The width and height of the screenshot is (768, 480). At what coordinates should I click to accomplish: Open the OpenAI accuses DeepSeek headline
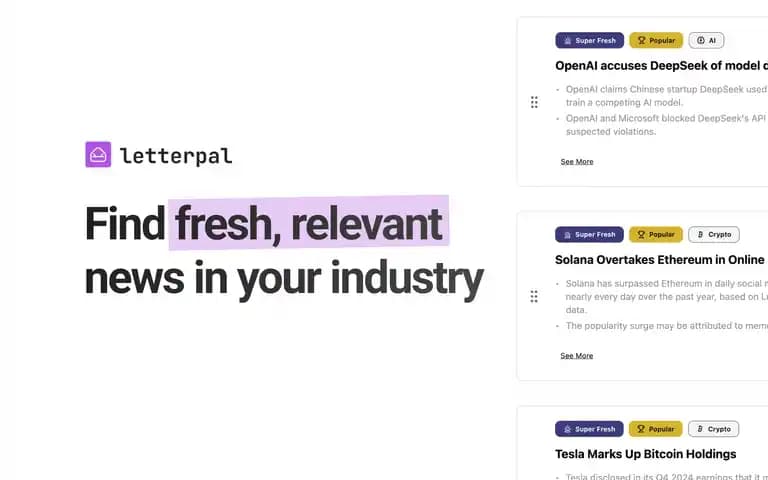[x=661, y=66]
